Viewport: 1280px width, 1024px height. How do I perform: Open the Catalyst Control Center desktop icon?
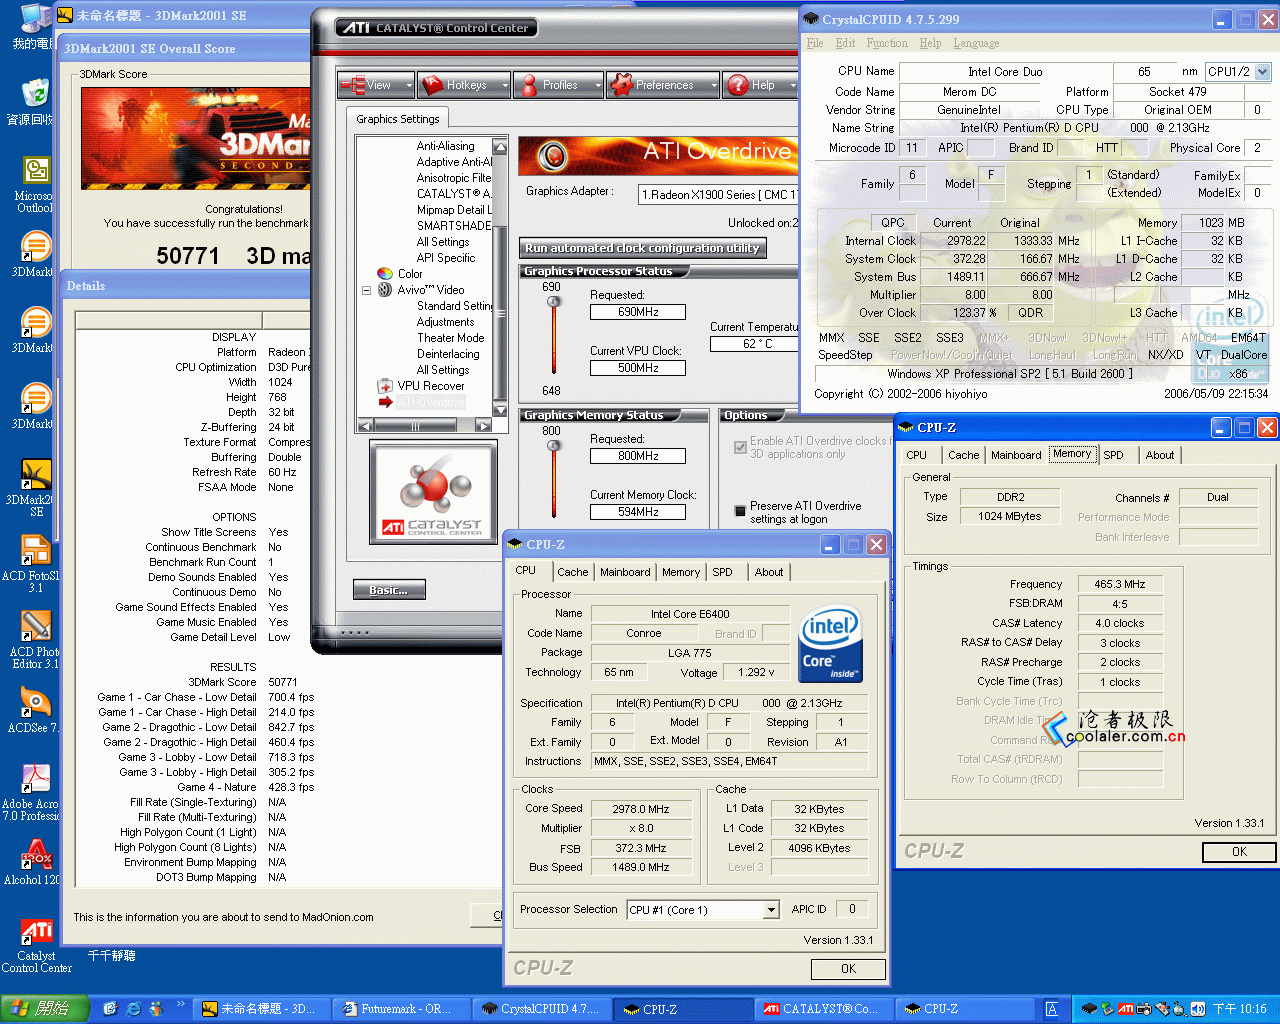pos(36,930)
